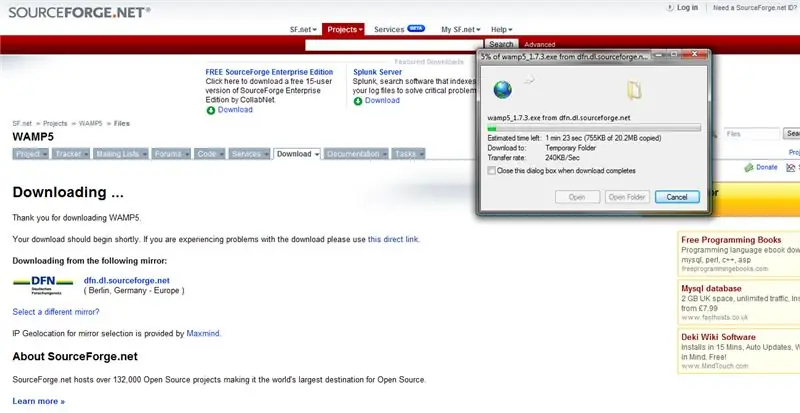The height and width of the screenshot is (413, 800).
Task: Click Files in the breadcrumb
Action: click(122, 124)
